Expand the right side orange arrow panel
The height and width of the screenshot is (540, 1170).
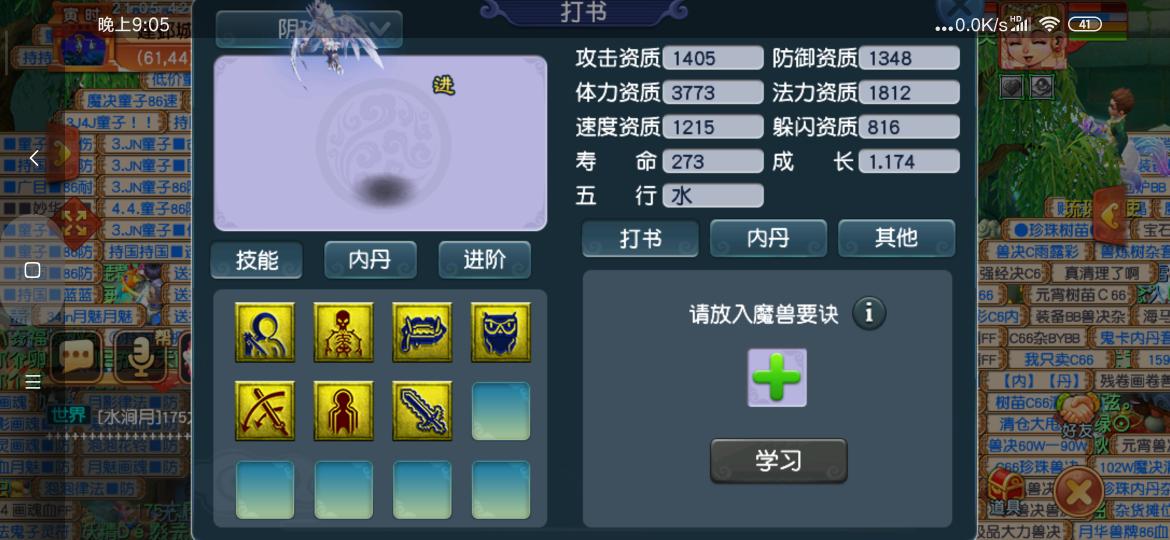pyautogui.click(x=1109, y=216)
